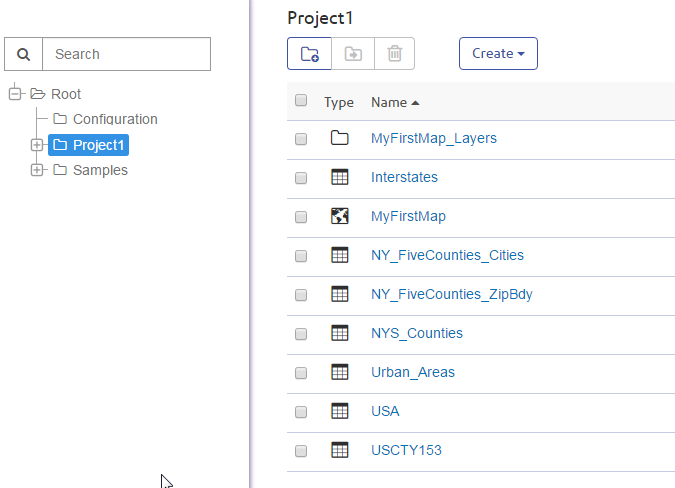Click the search magnifier icon

coord(23,54)
